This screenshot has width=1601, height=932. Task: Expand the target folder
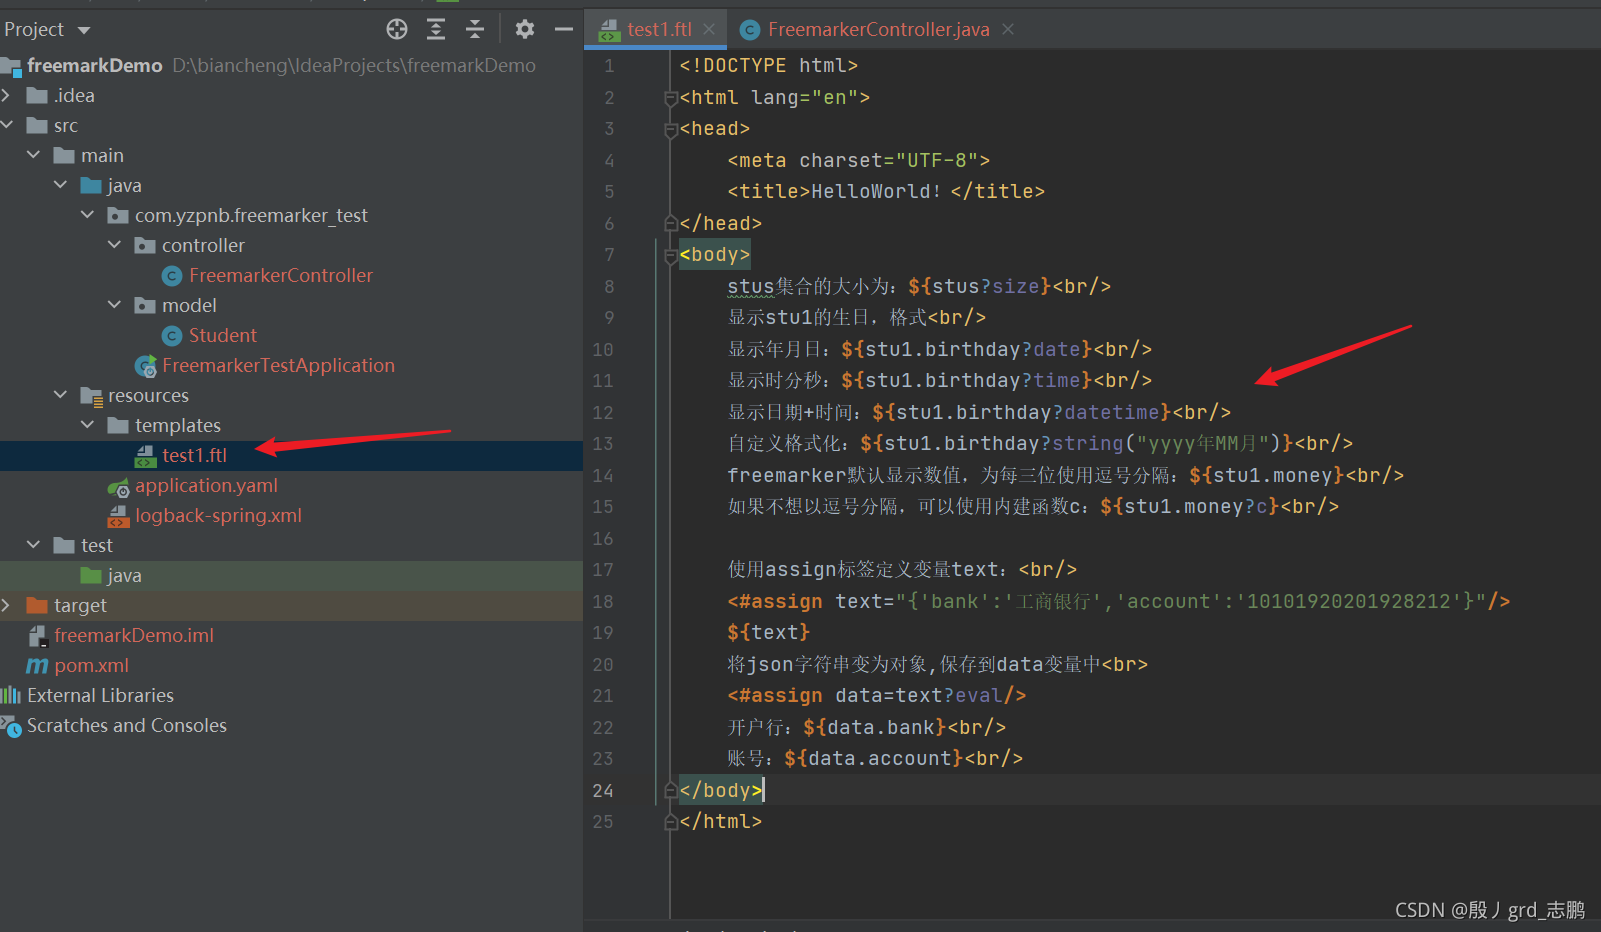7,605
